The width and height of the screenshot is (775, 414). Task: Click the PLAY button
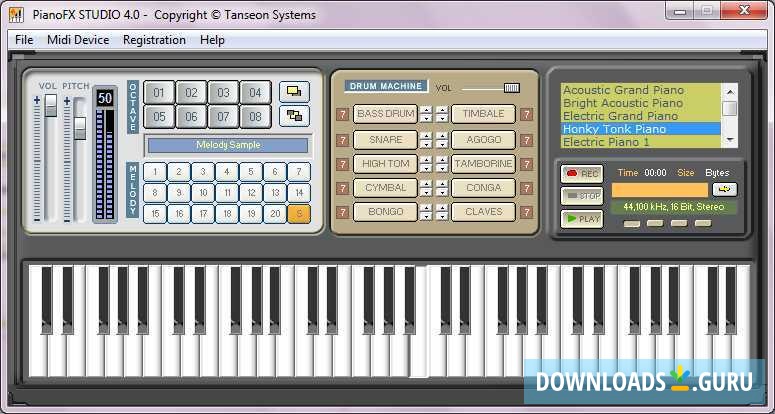coord(582,219)
